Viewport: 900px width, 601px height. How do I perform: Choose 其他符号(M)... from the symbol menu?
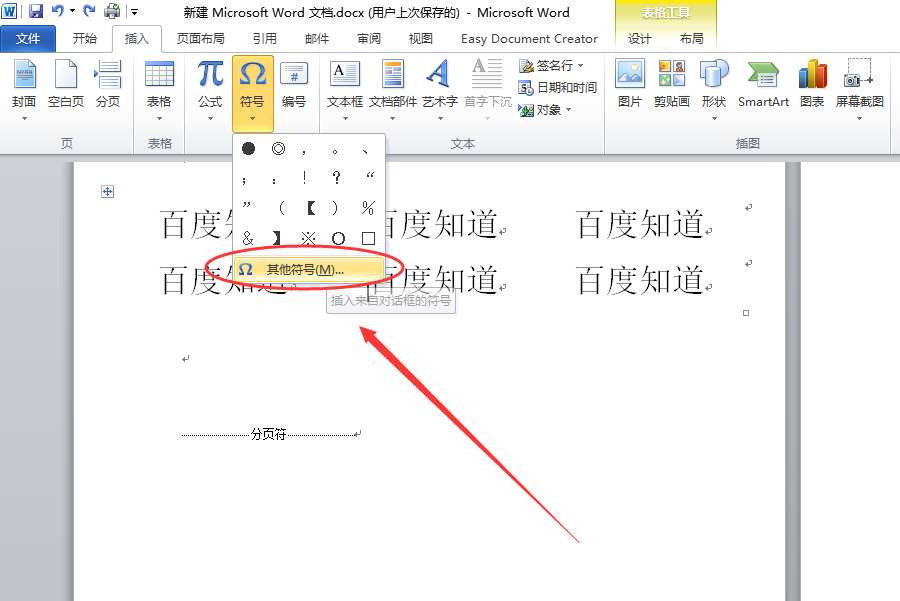(309, 269)
